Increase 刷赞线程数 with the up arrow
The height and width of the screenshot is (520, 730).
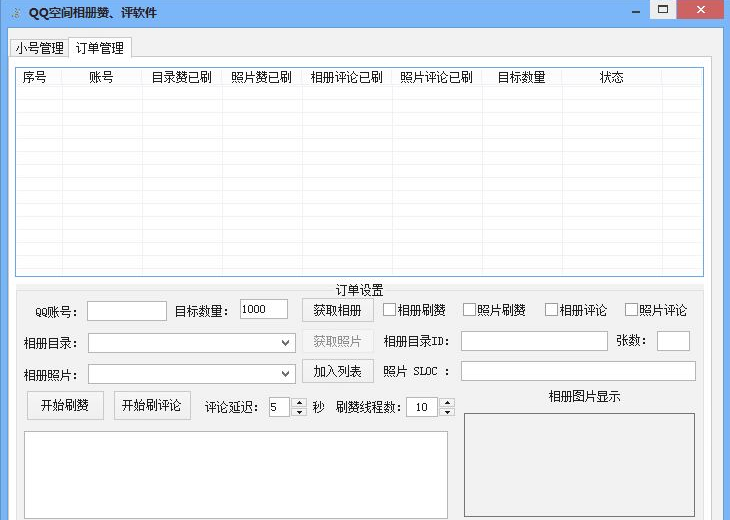pos(447,403)
